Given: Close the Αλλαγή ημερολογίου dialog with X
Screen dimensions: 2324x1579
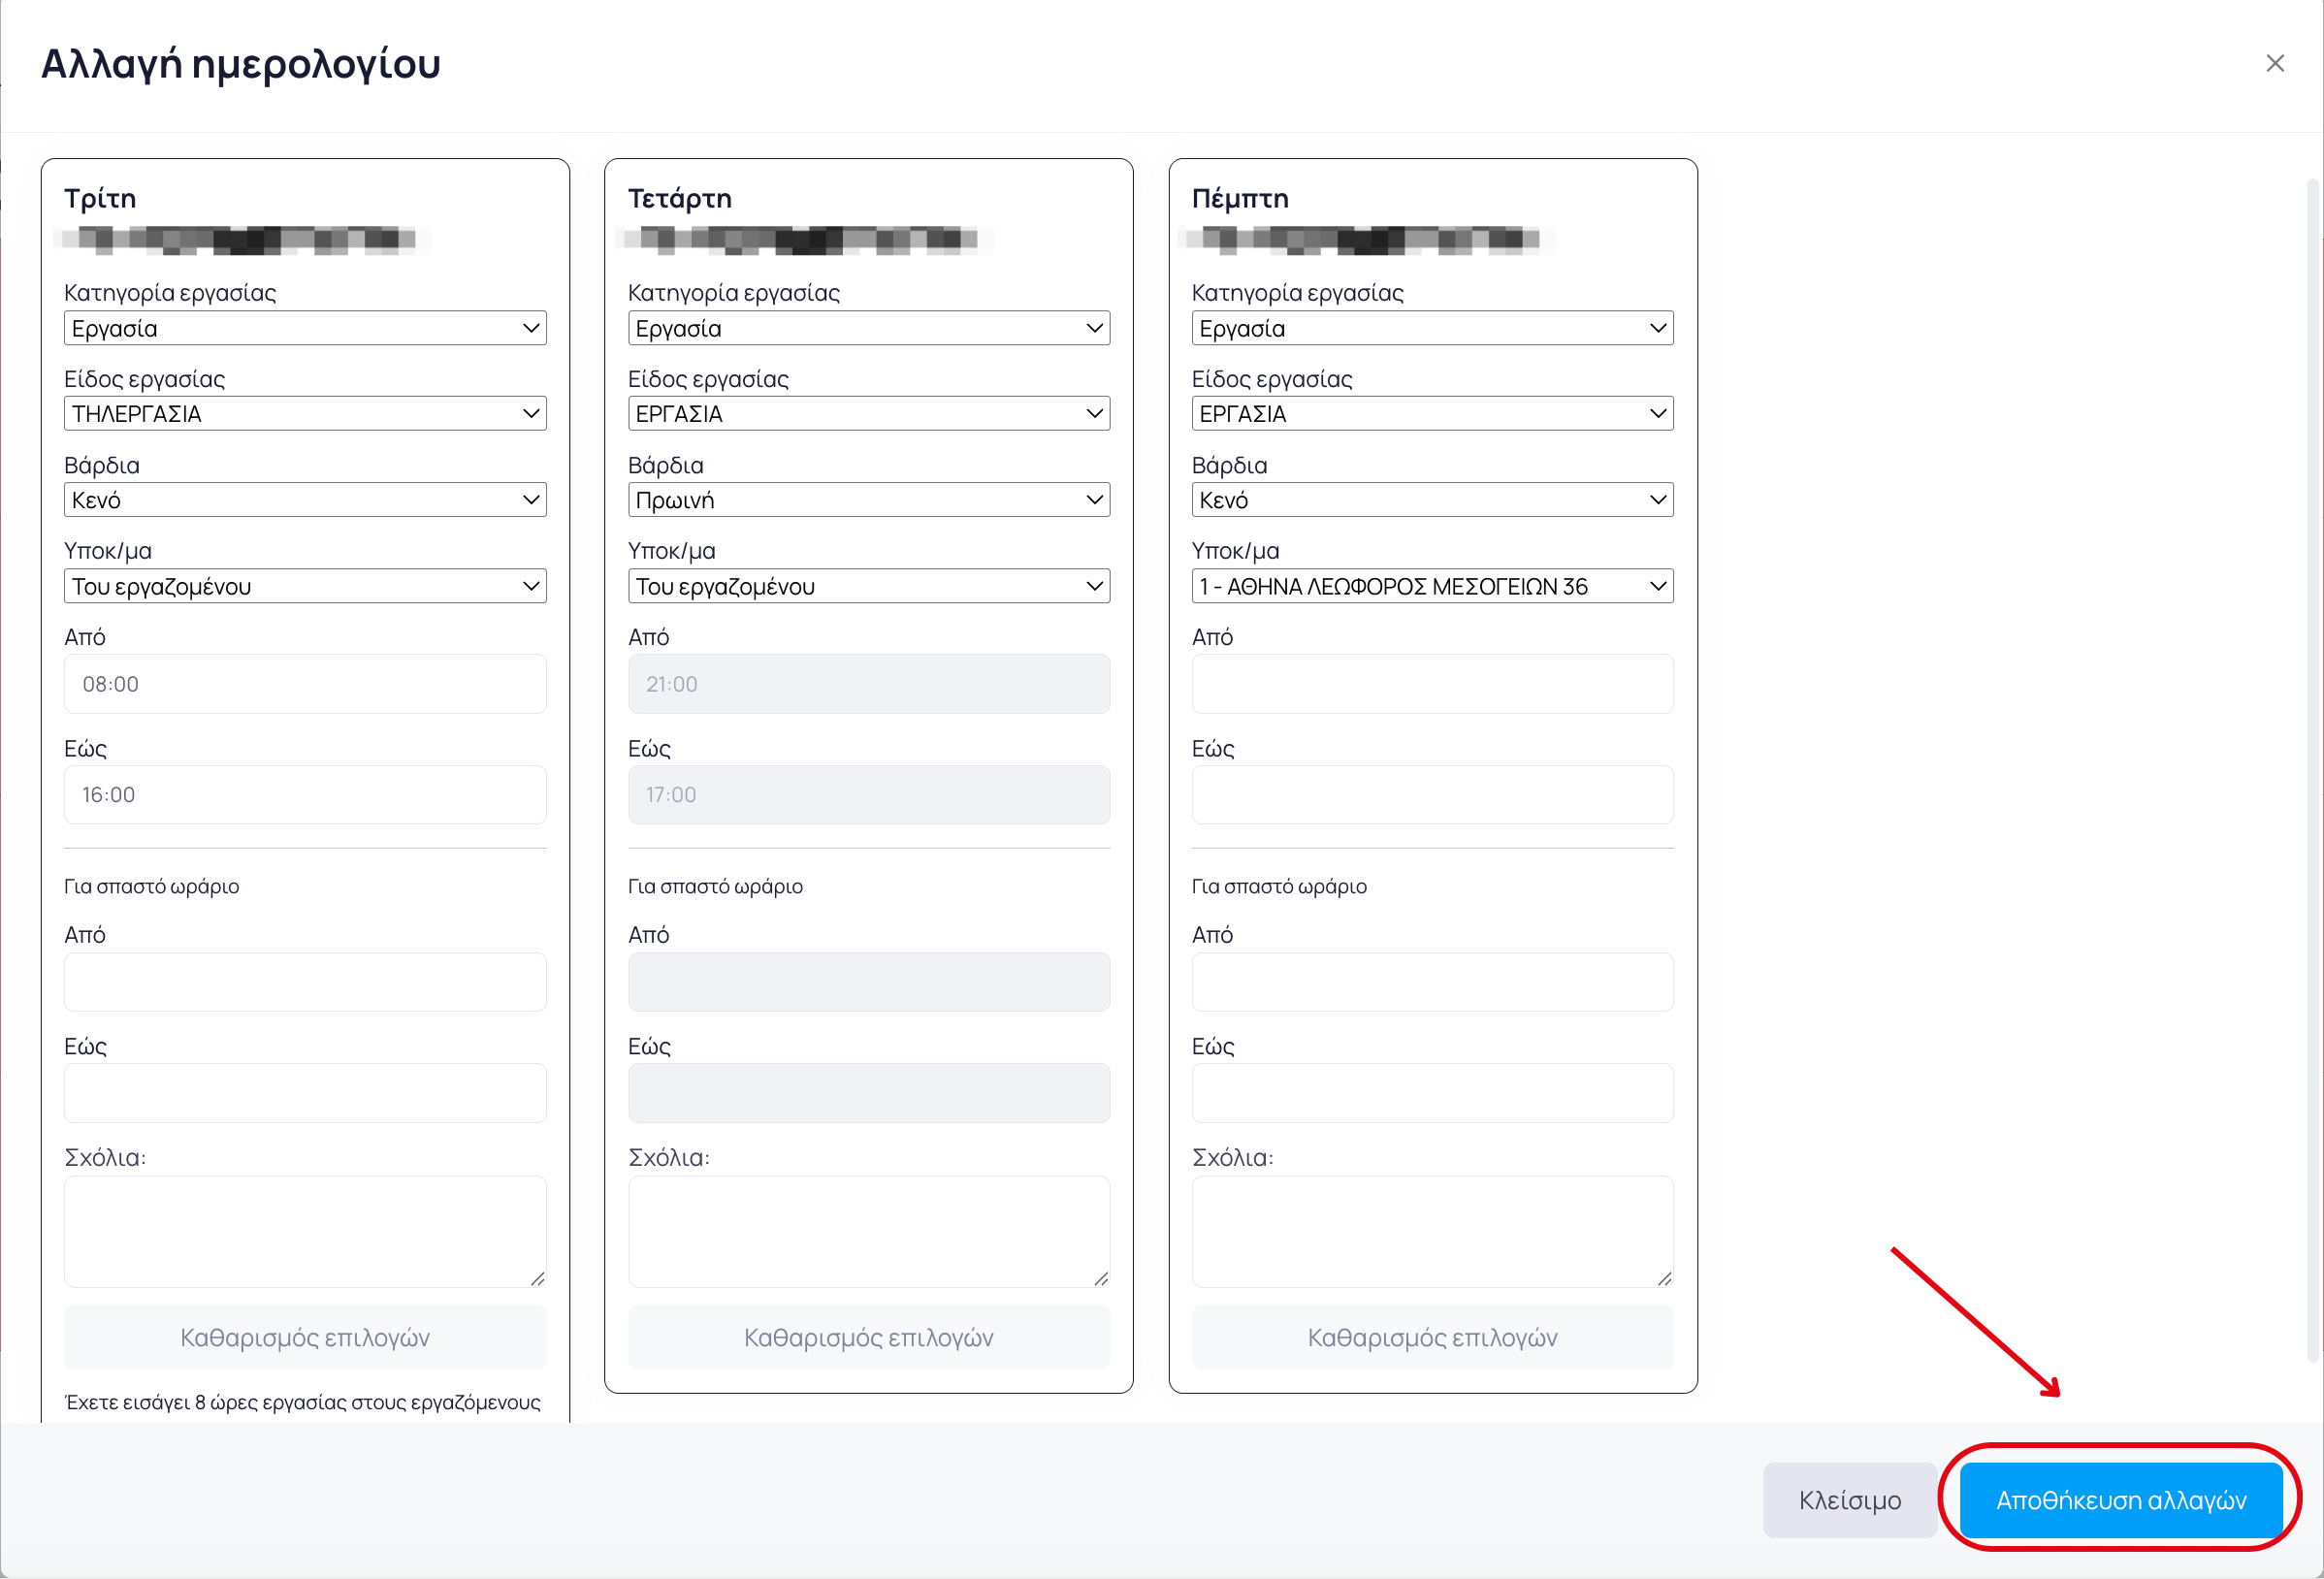Looking at the screenshot, I should pyautogui.click(x=2274, y=63).
